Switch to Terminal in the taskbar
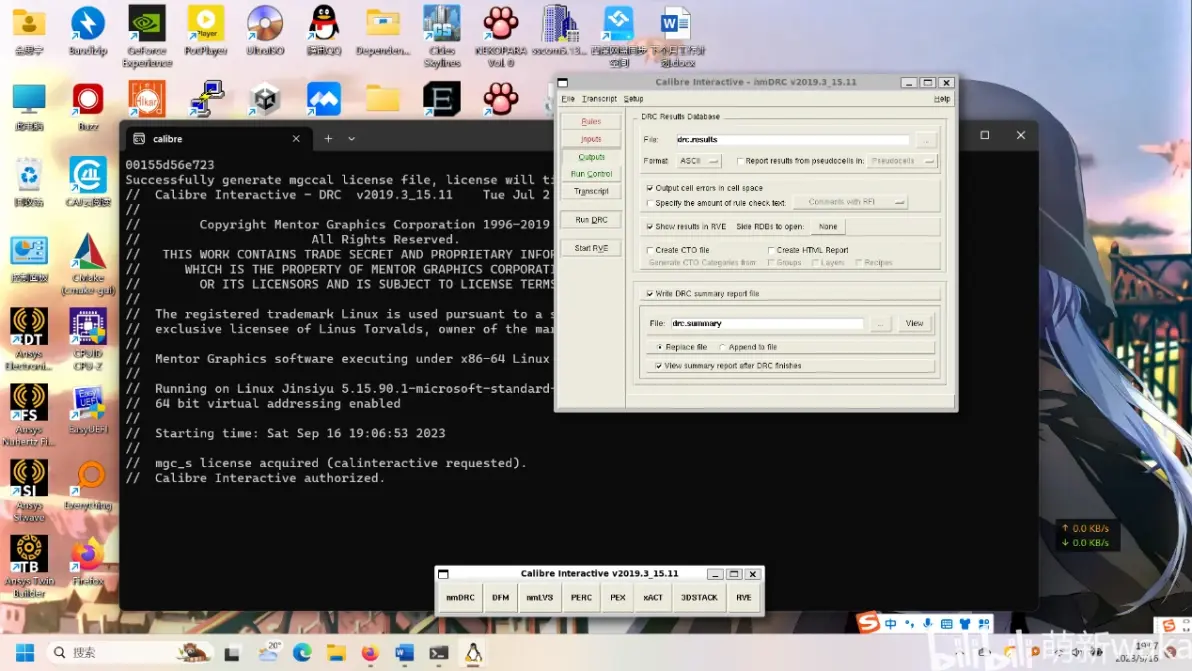 tap(439, 653)
